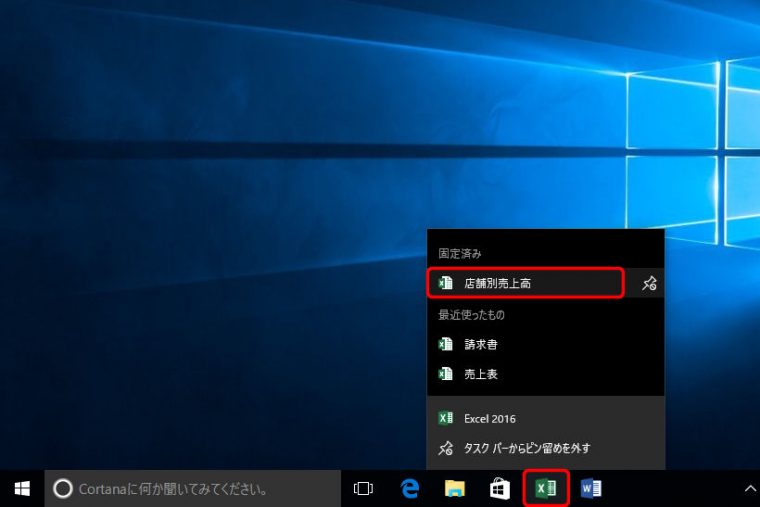This screenshot has width=760, height=507.
Task: Click the Cortana search box
Action: (x=193, y=489)
